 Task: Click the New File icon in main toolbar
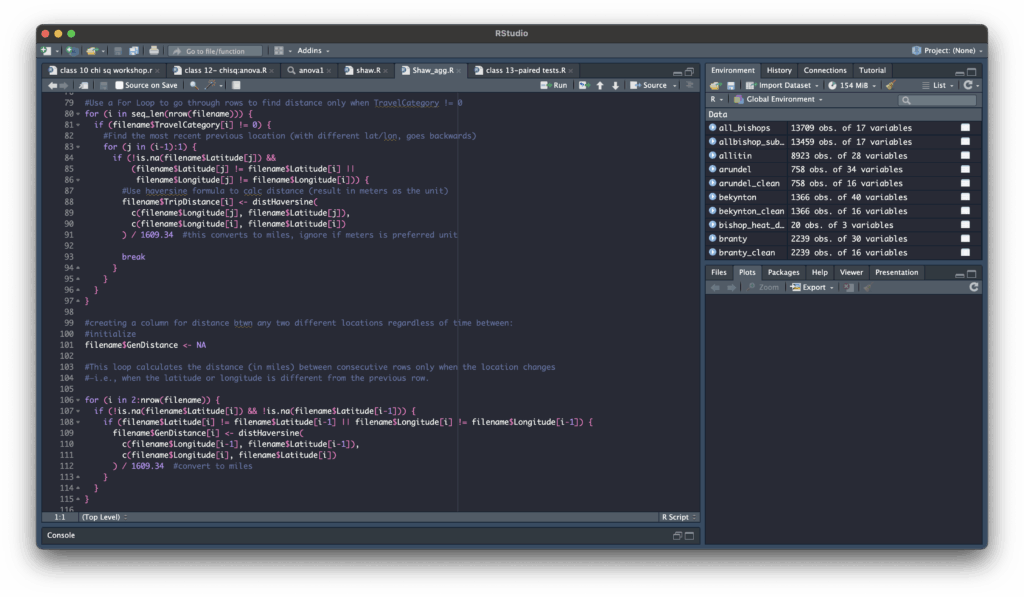pos(46,50)
